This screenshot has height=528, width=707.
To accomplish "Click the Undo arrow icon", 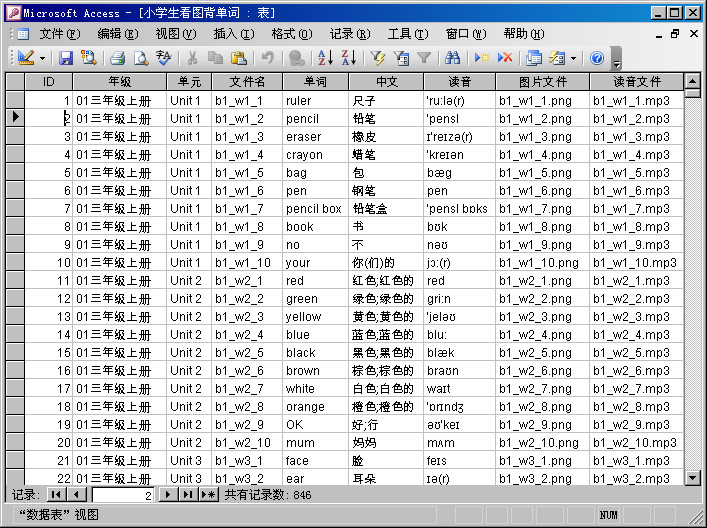I will (268, 58).
